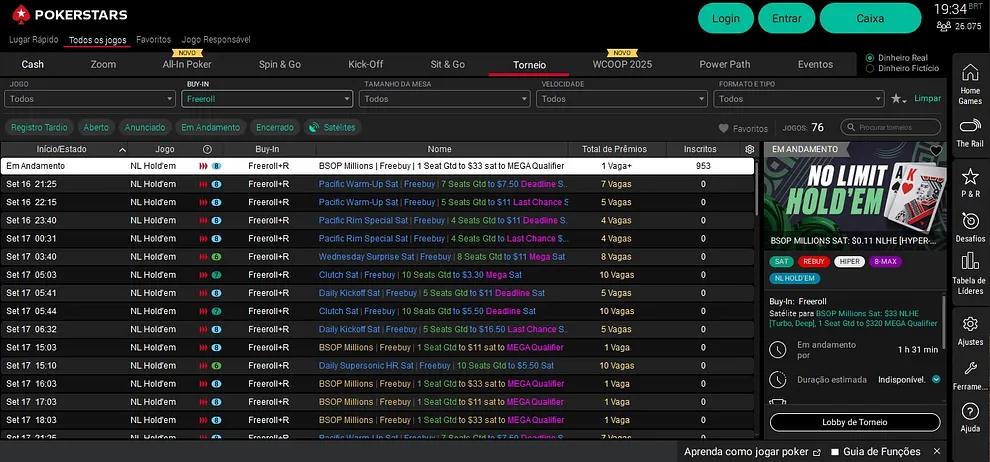The height and width of the screenshot is (462, 990).
Task: Click the No Limit Hold'em banner image
Action: 855,196
